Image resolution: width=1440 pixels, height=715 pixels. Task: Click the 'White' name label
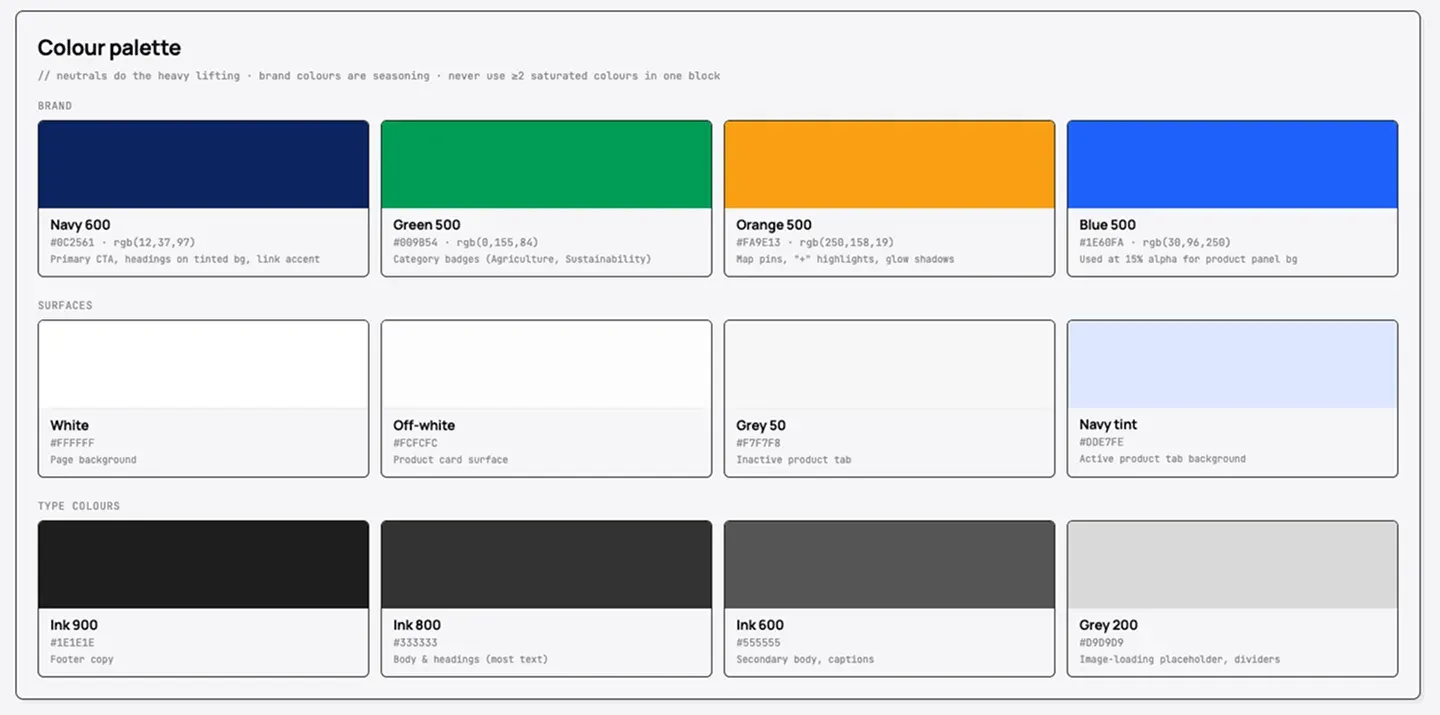(x=69, y=425)
